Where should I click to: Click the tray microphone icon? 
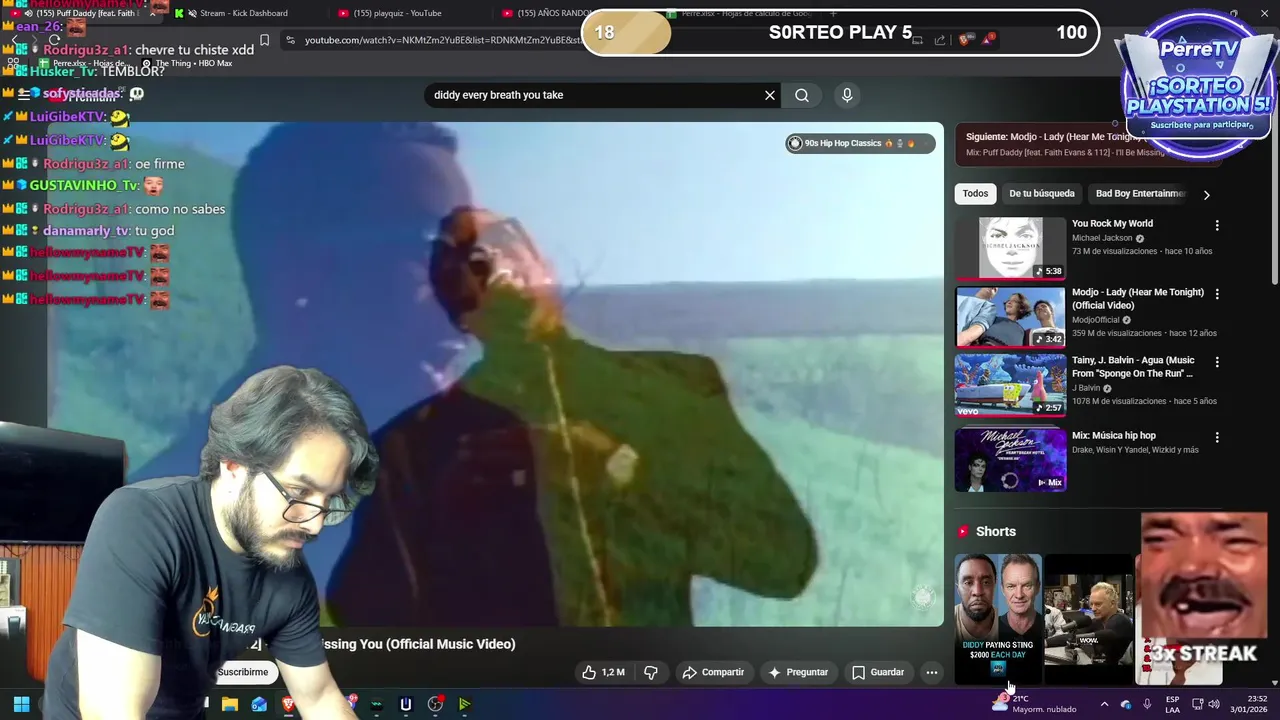pyautogui.click(x=1147, y=704)
